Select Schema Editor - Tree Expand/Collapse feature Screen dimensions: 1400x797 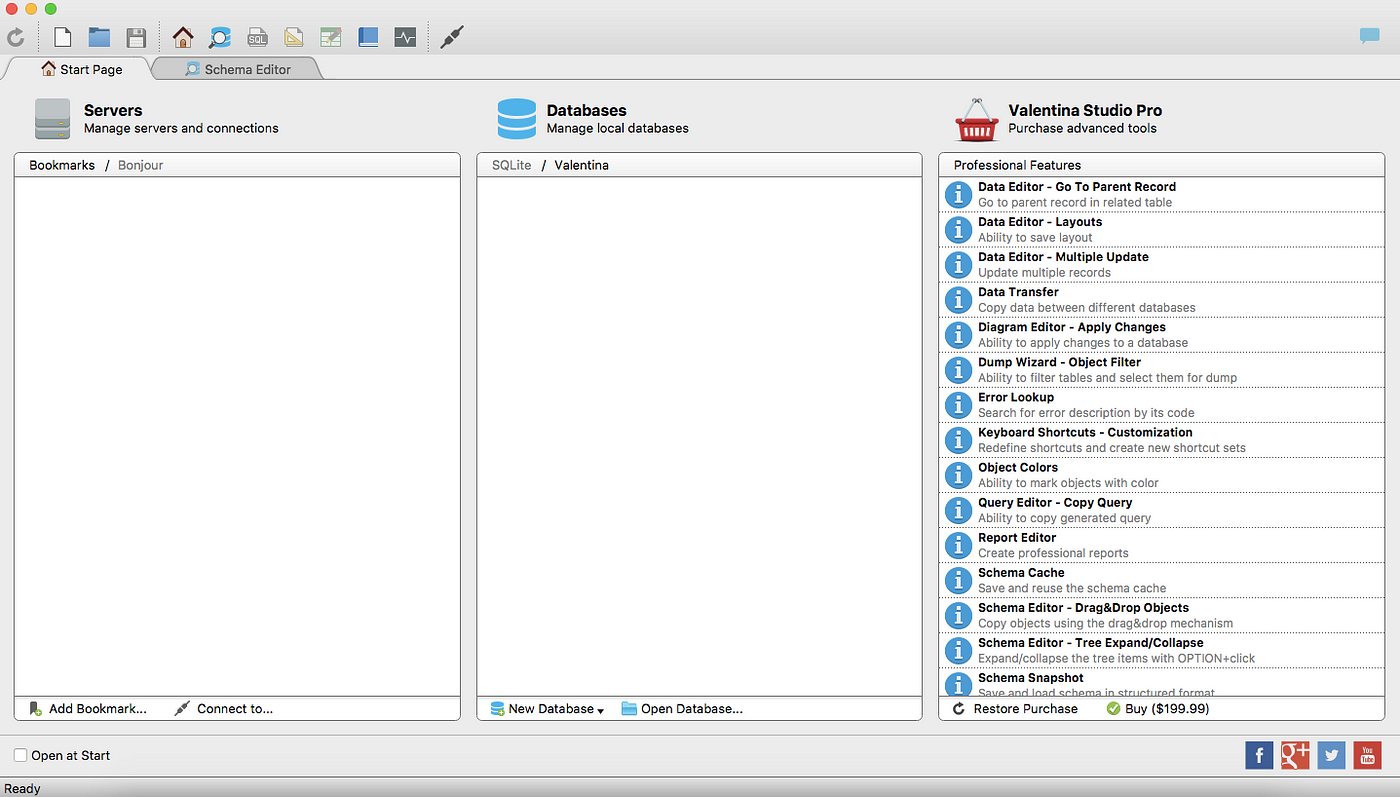pyautogui.click(x=1162, y=650)
